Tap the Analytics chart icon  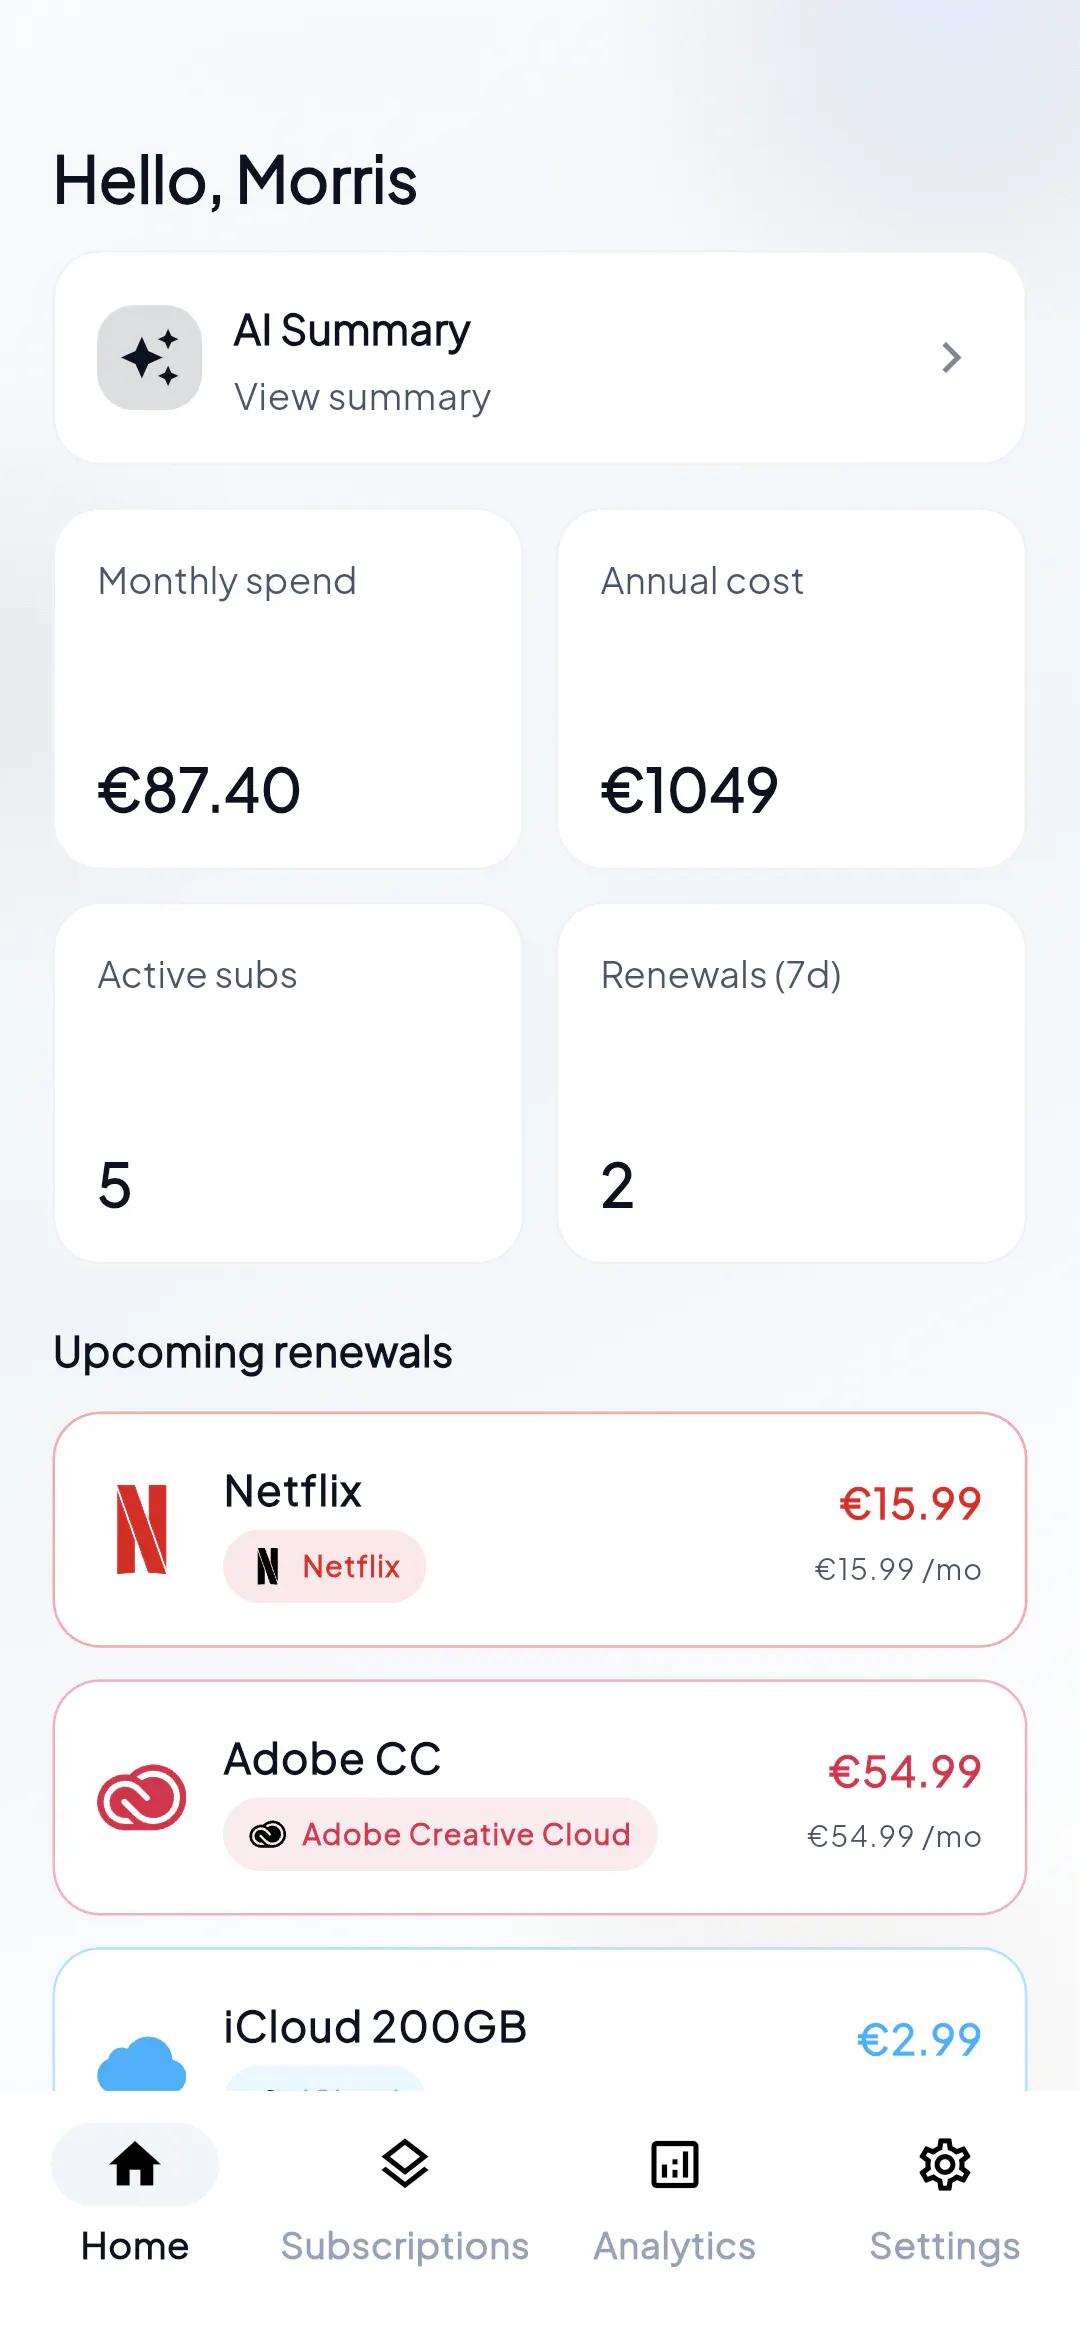(x=675, y=2165)
